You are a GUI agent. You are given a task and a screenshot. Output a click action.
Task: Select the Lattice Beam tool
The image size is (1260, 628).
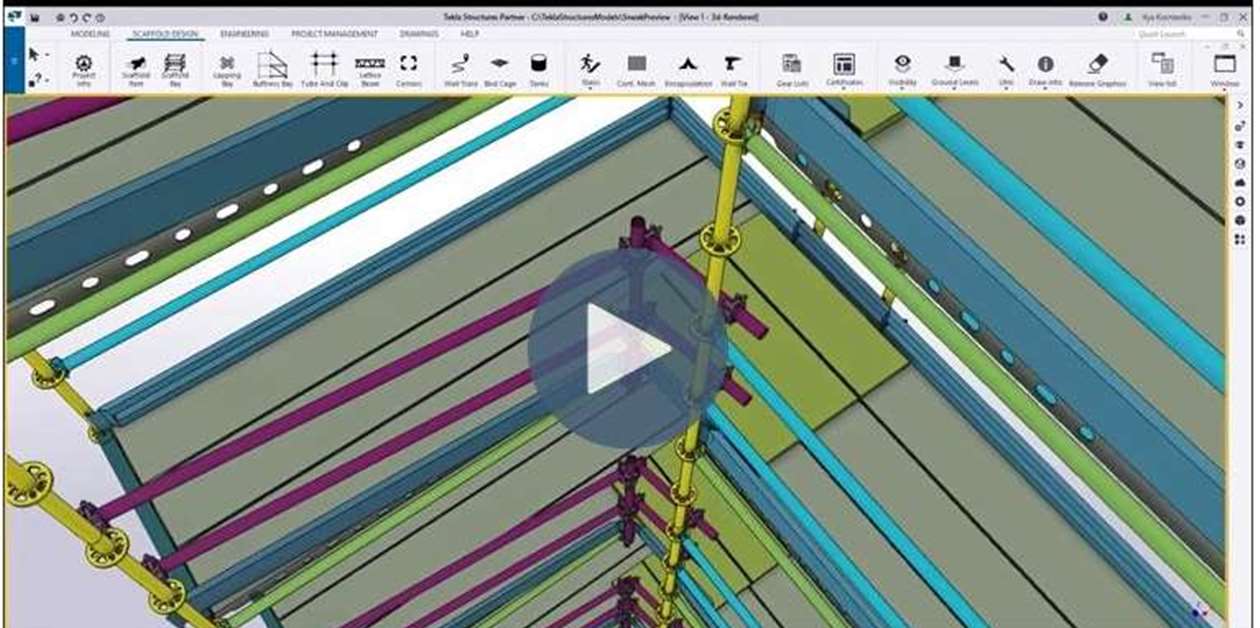(370, 70)
